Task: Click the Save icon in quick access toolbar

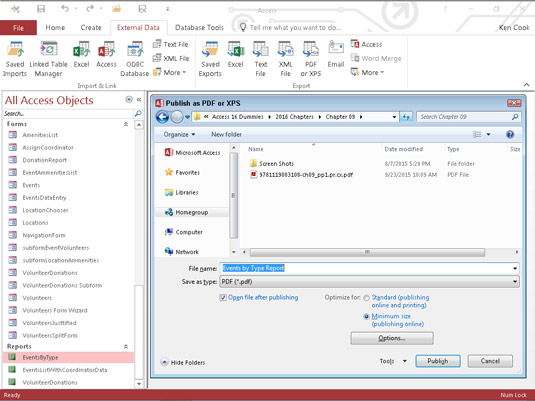Action: [x=41, y=9]
